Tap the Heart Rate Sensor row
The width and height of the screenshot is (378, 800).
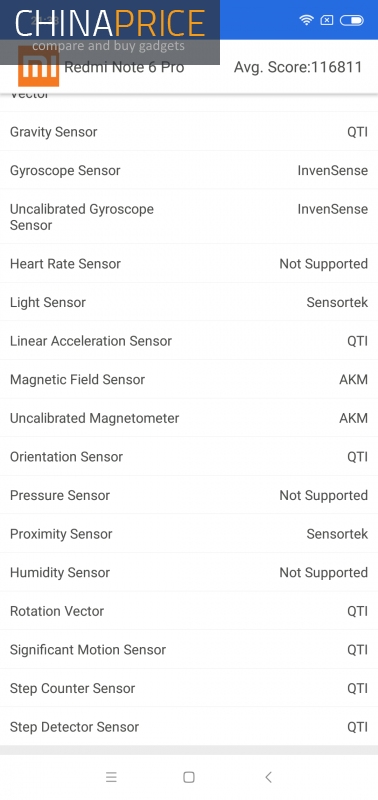(189, 263)
